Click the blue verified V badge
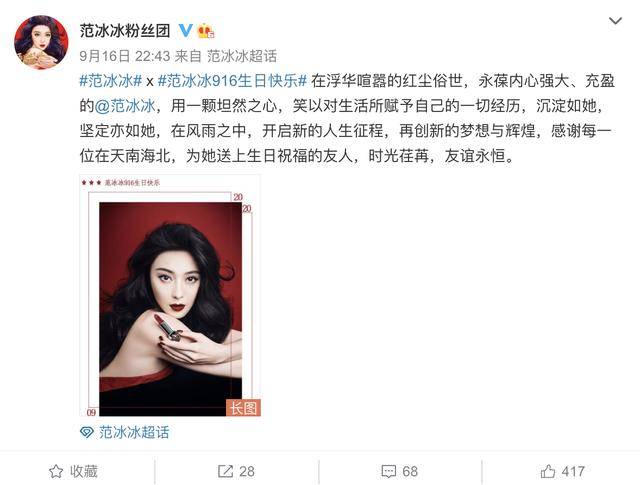The height and width of the screenshot is (485, 640). point(186,31)
